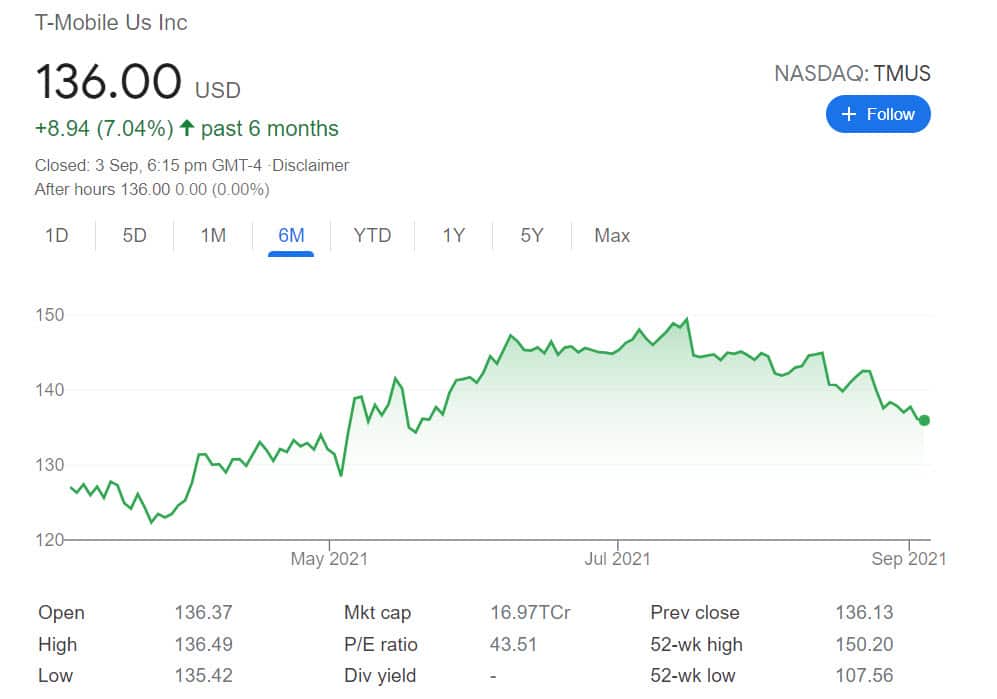Screen dimensions: 997x699
Task: Click the Mkt cap label
Action: [377, 612]
